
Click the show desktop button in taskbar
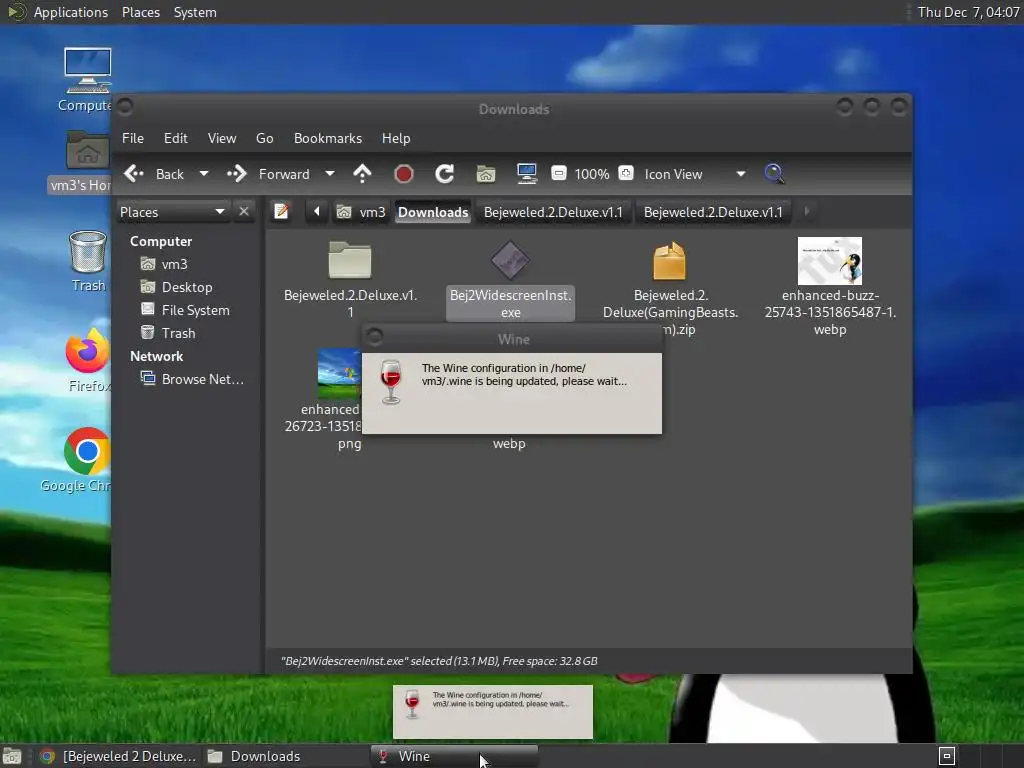point(12,756)
